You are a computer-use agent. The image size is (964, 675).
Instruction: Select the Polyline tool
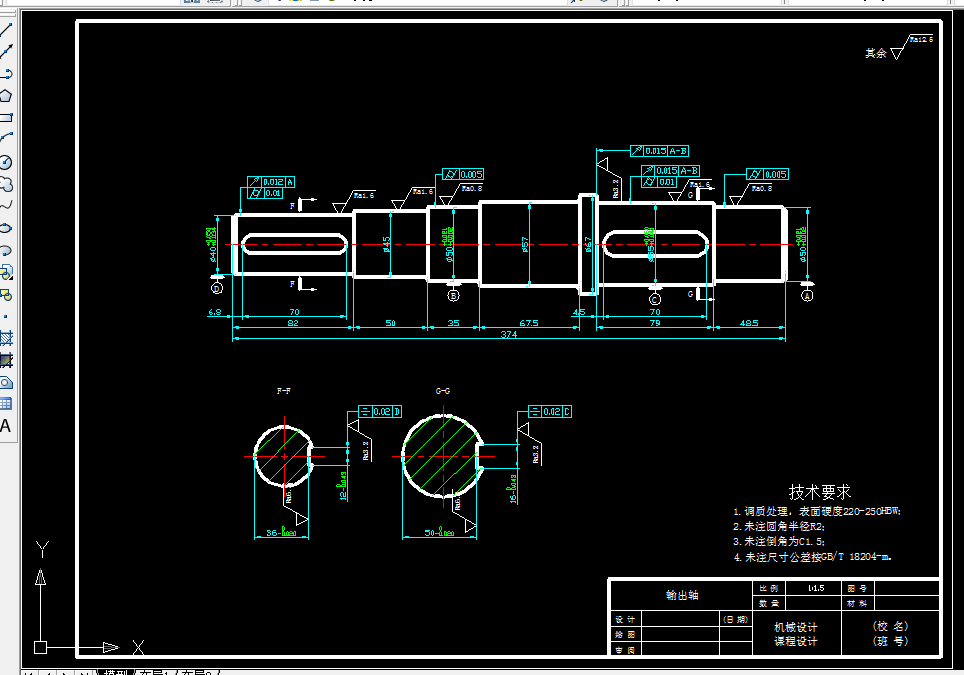pyautogui.click(x=6, y=74)
